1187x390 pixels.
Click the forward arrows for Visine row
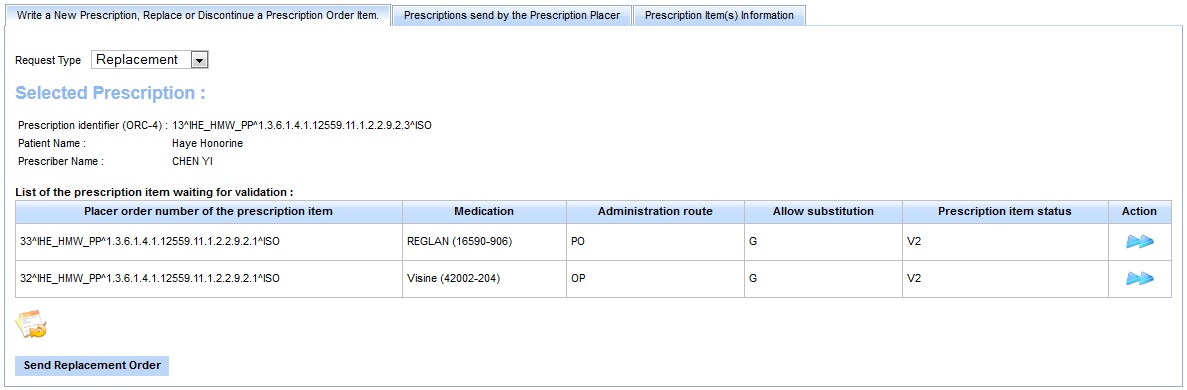tap(1139, 279)
